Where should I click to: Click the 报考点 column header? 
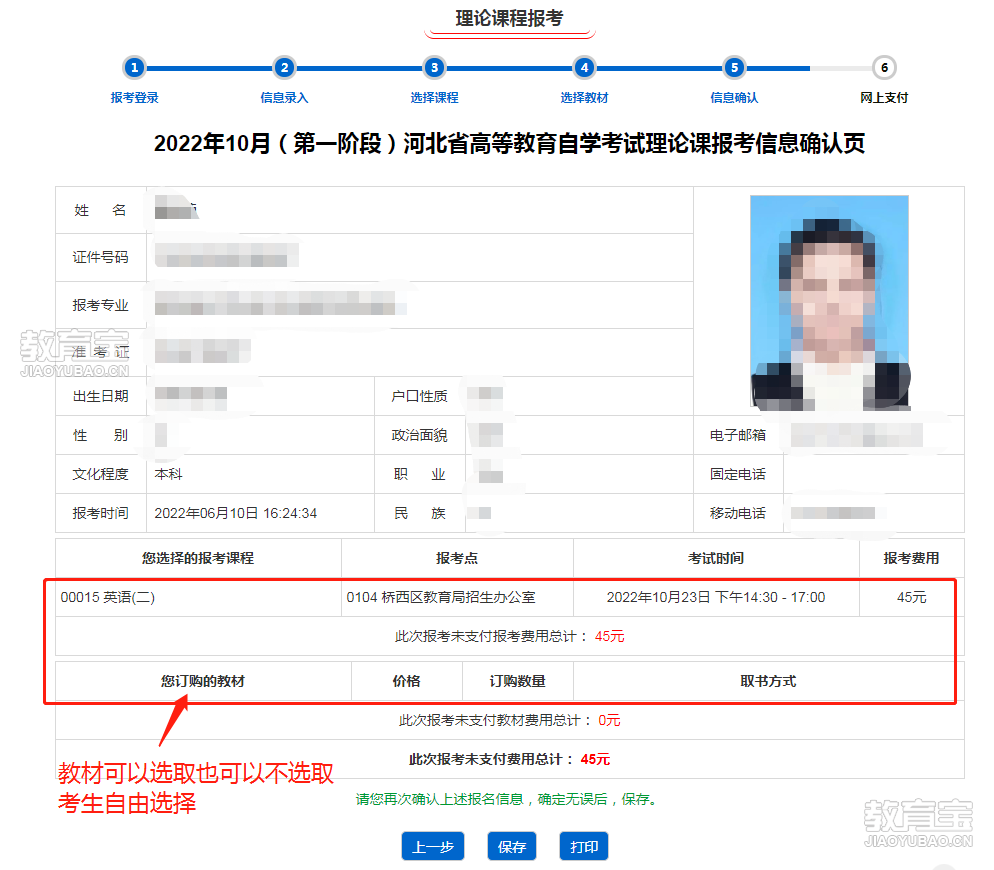coord(457,558)
